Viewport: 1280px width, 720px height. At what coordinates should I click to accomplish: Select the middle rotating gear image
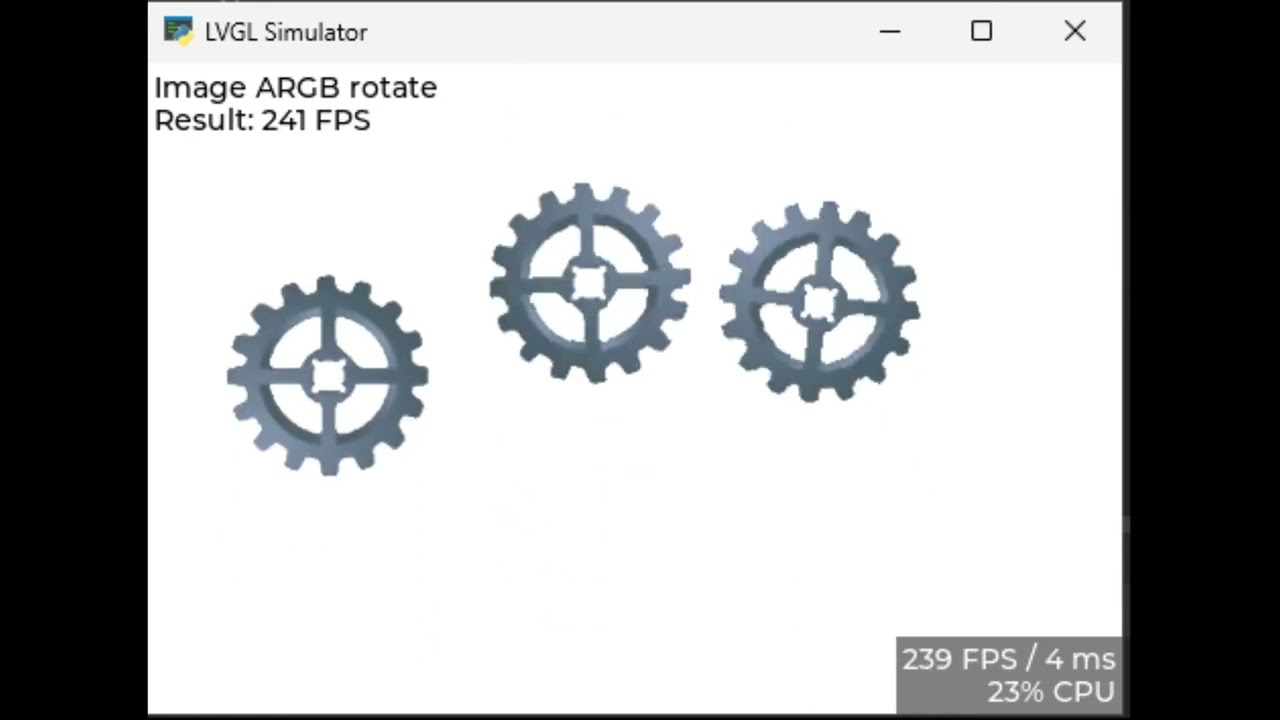pos(590,283)
